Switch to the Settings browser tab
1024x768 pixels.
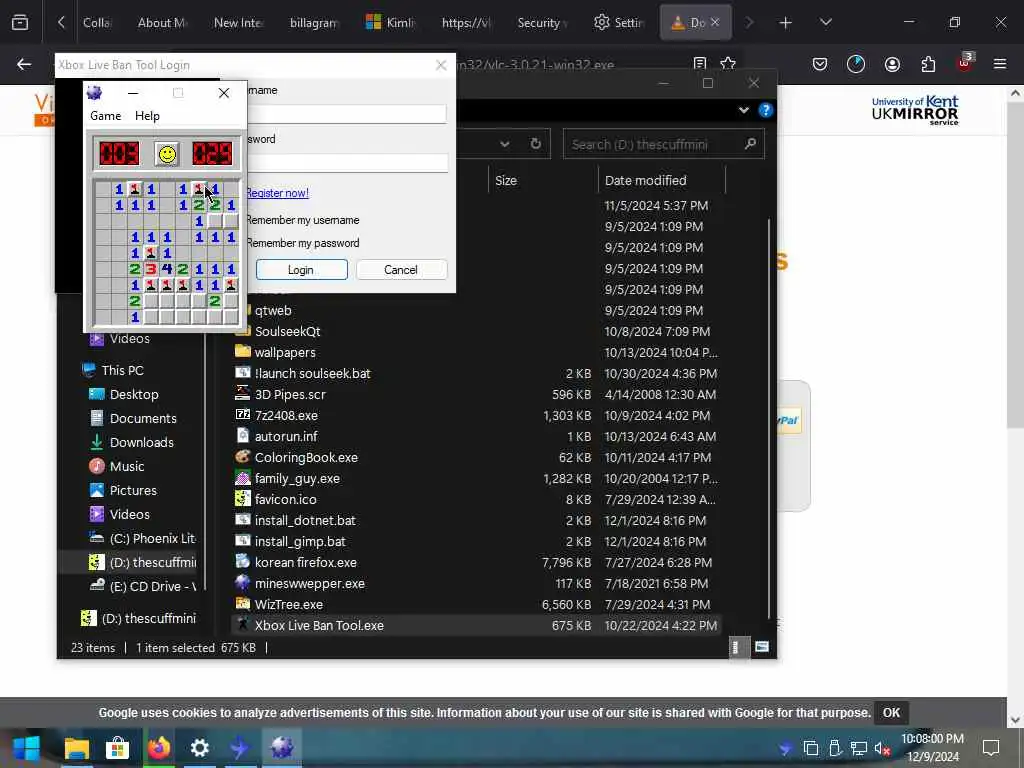[619, 23]
